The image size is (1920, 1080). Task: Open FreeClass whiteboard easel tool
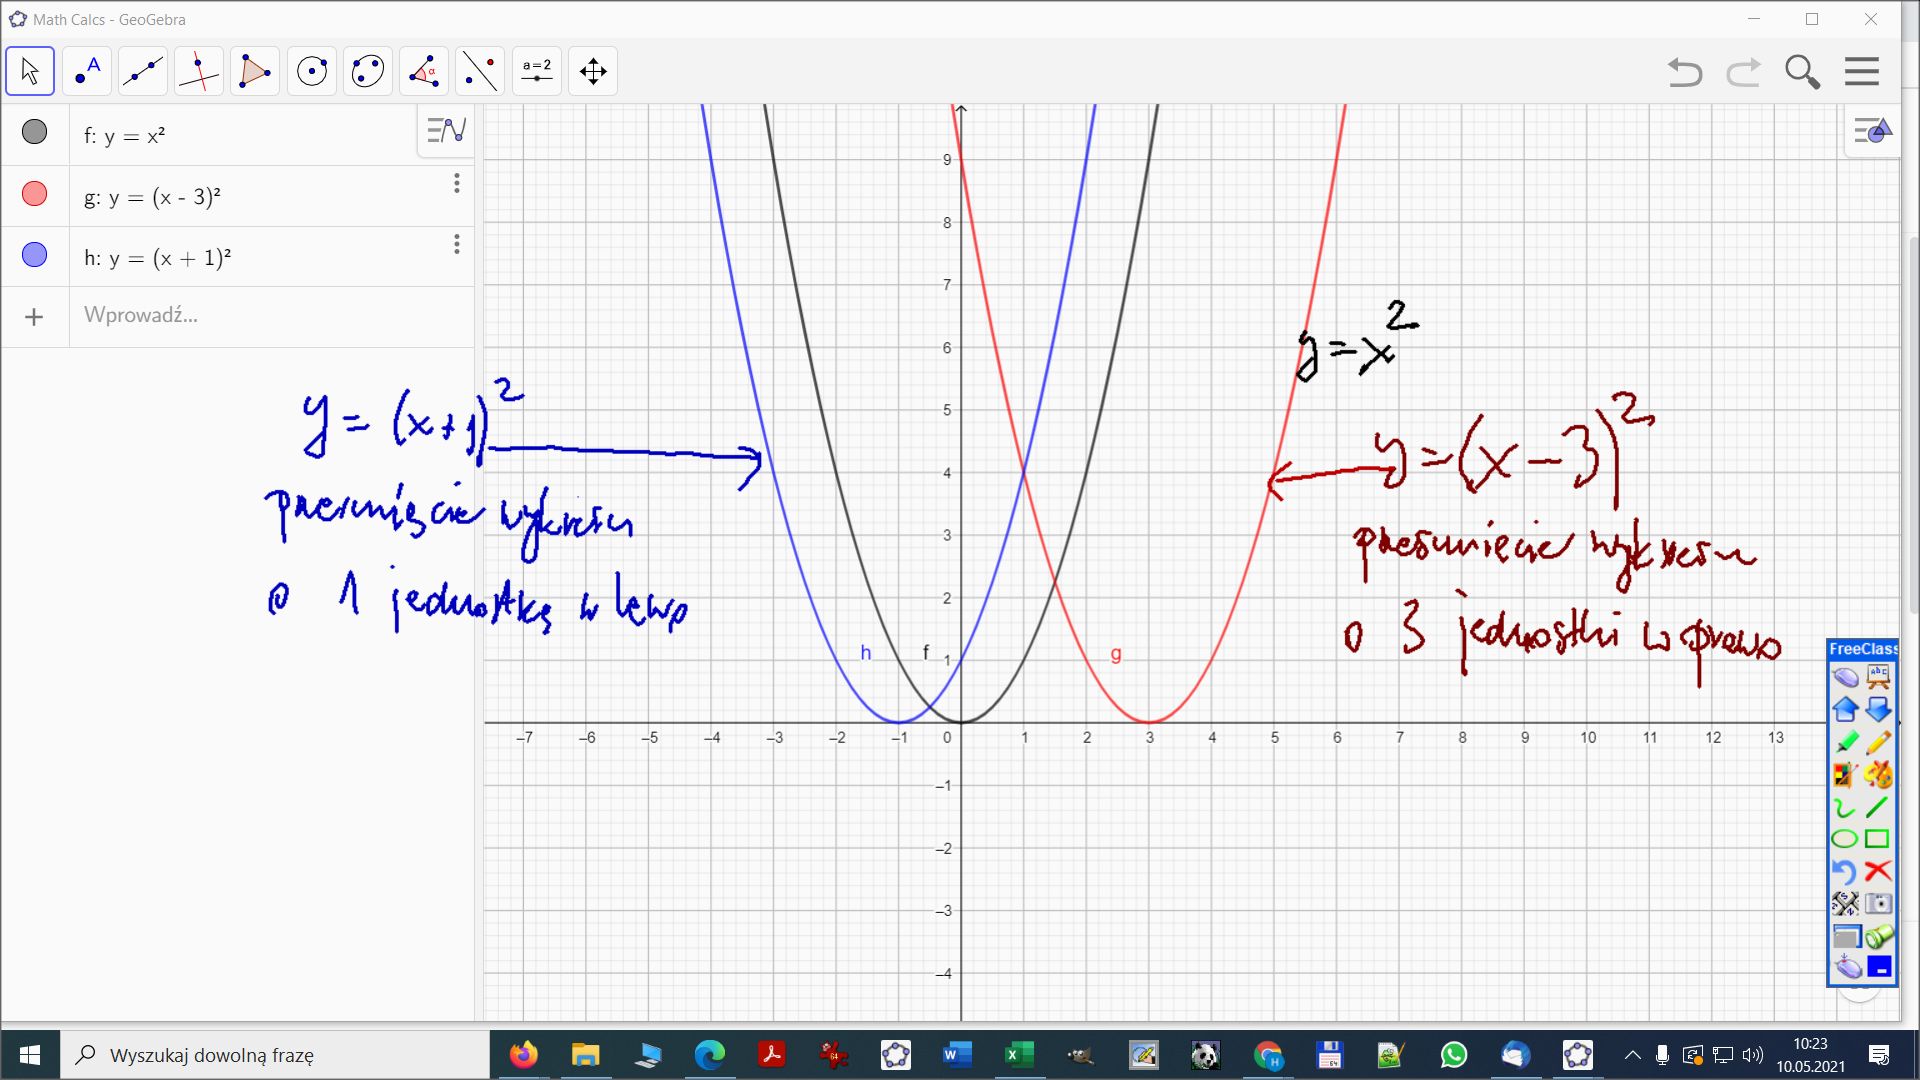pos(1879,678)
